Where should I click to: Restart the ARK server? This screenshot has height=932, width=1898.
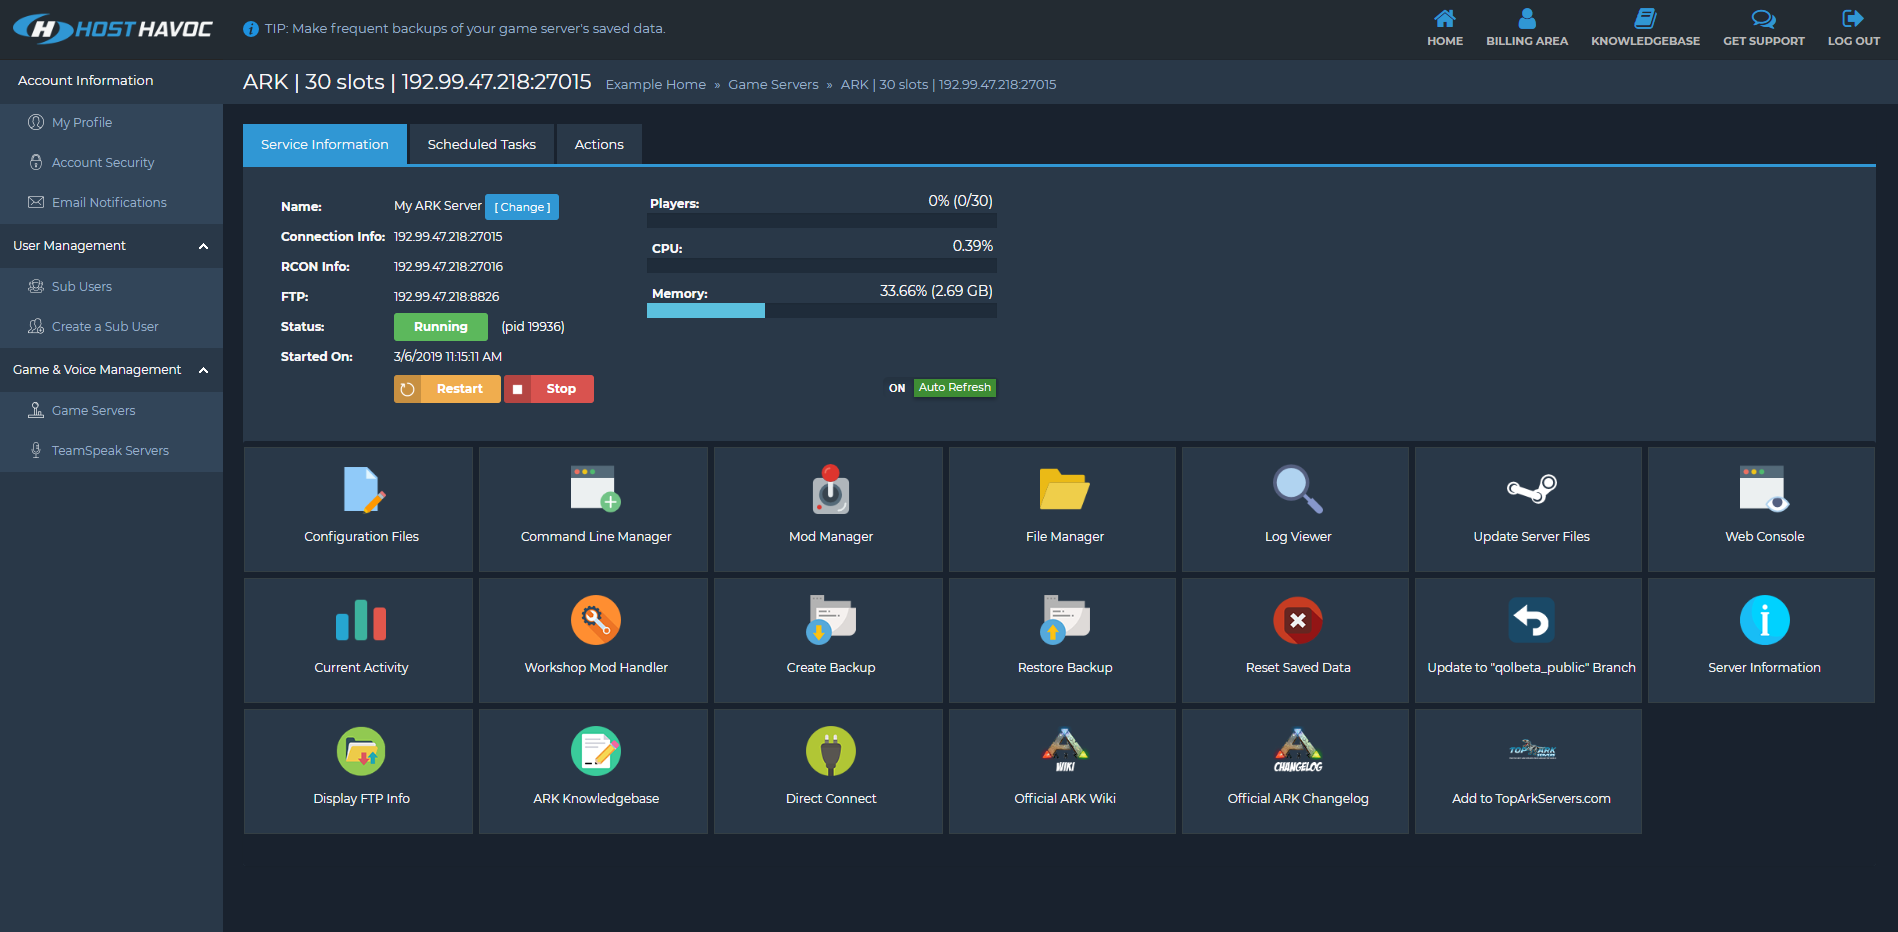(447, 389)
